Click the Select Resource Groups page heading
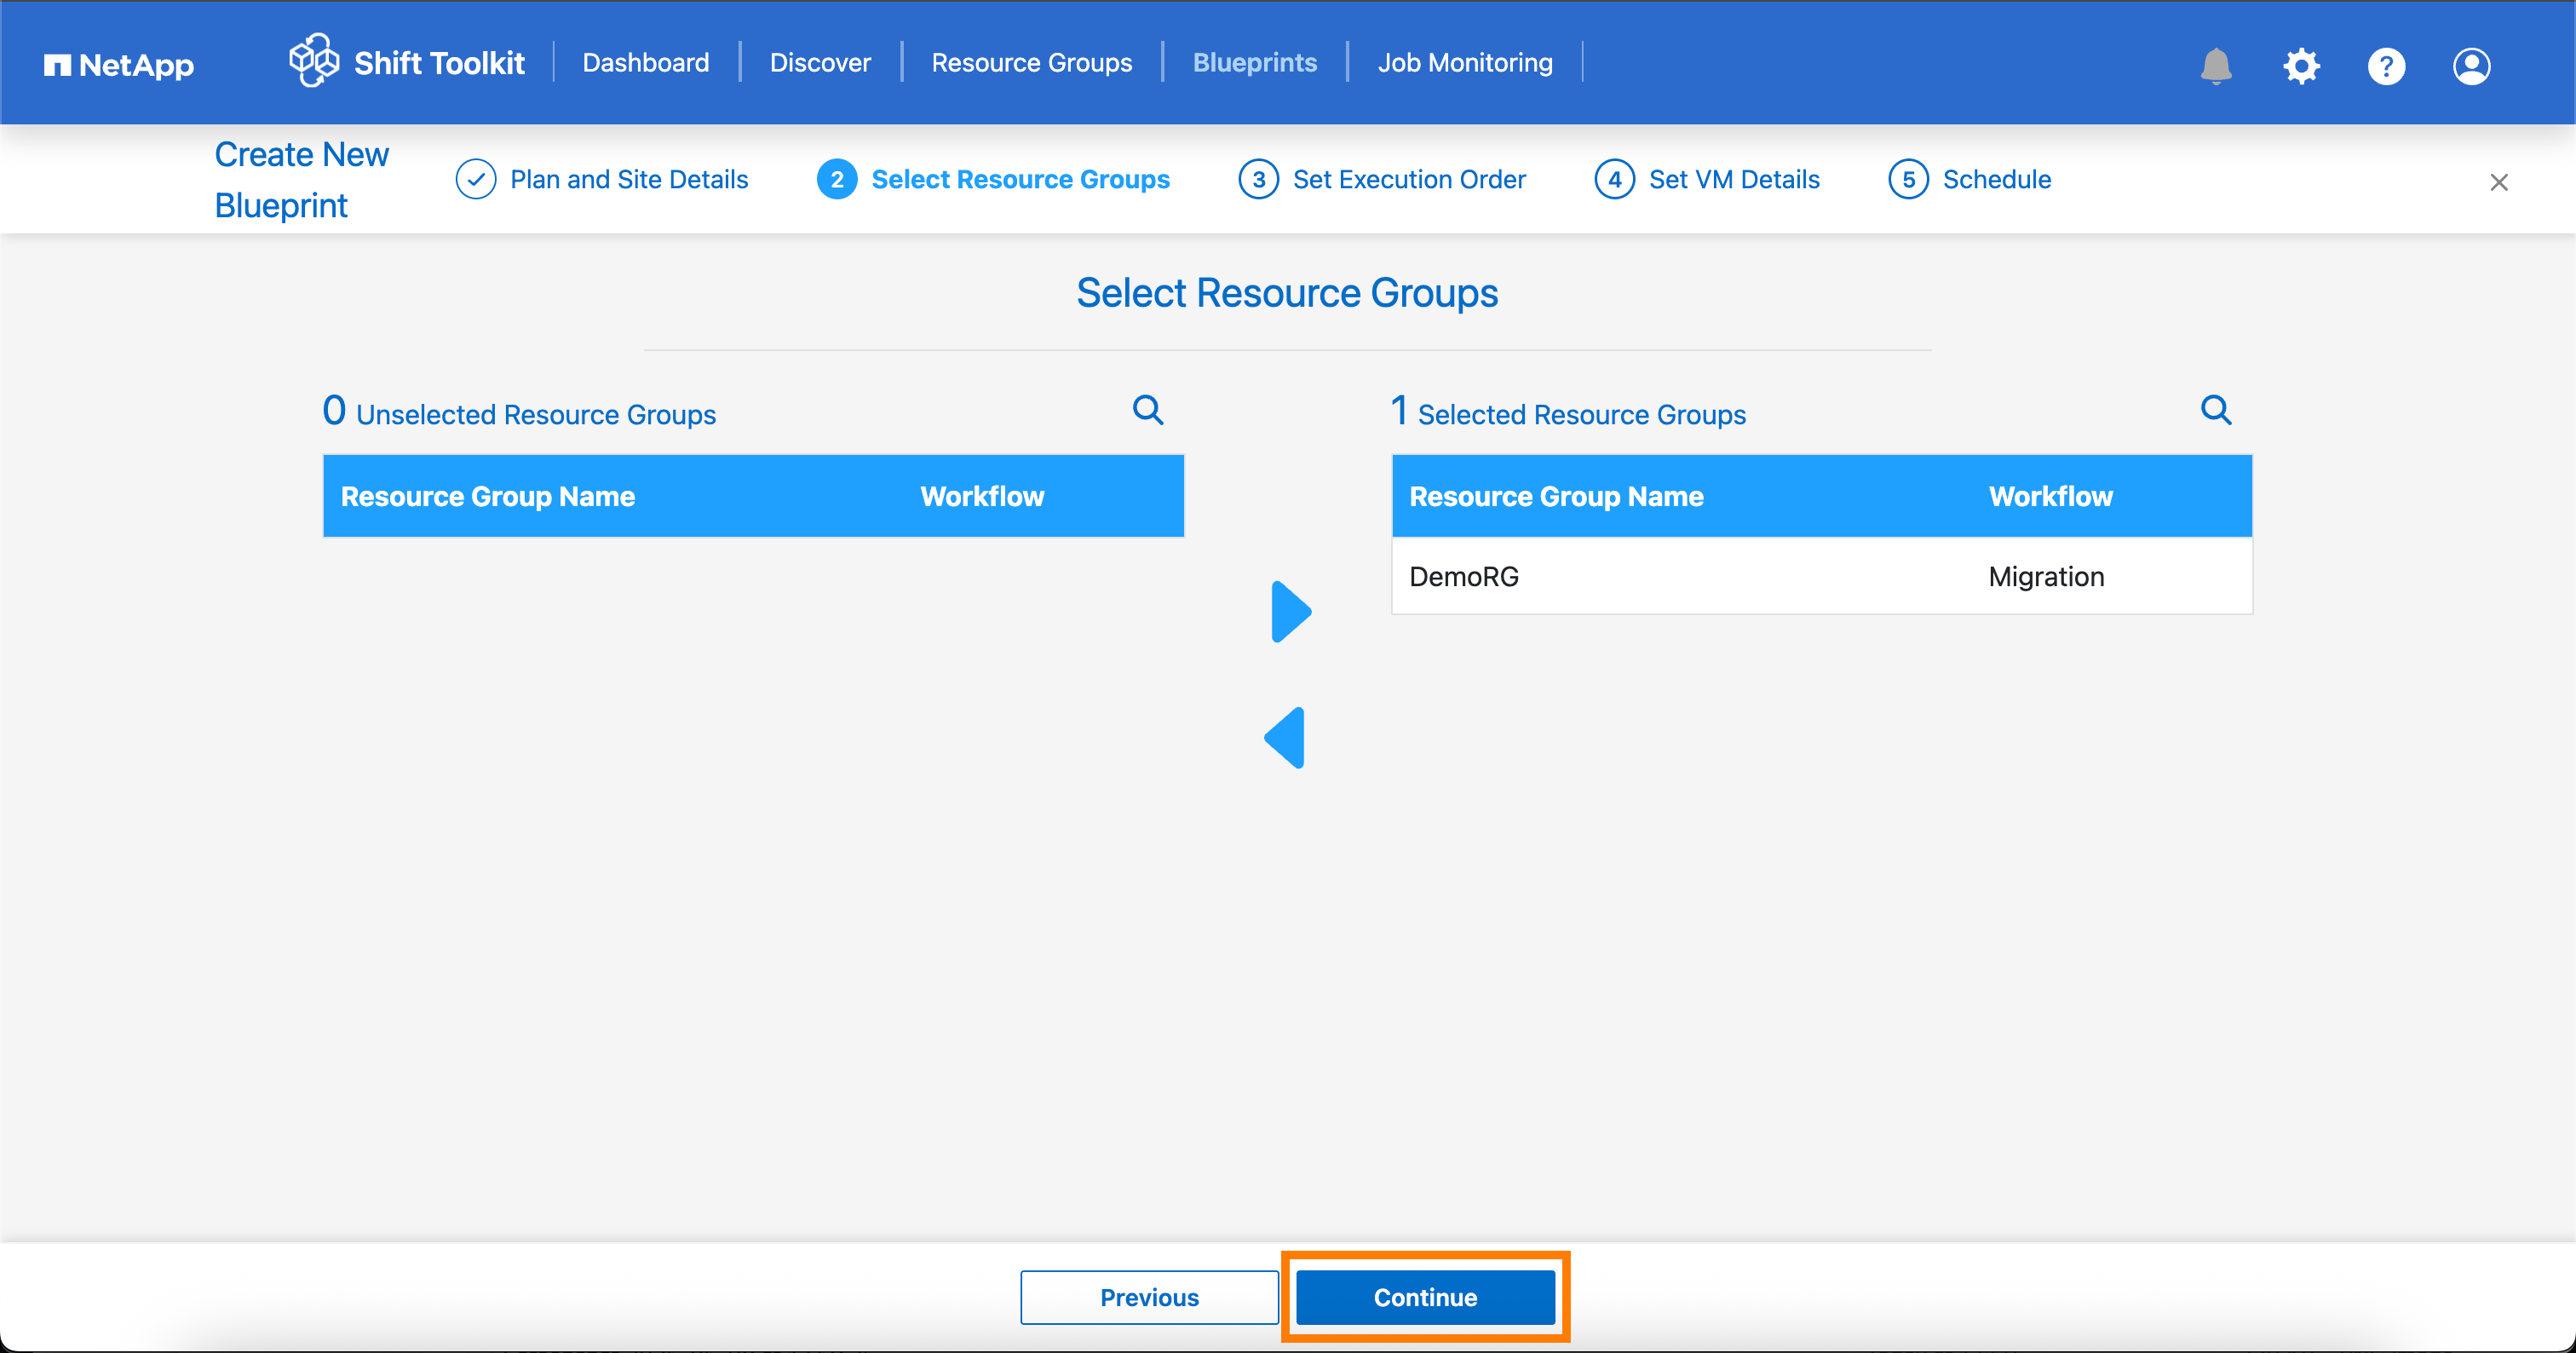 (x=1287, y=293)
